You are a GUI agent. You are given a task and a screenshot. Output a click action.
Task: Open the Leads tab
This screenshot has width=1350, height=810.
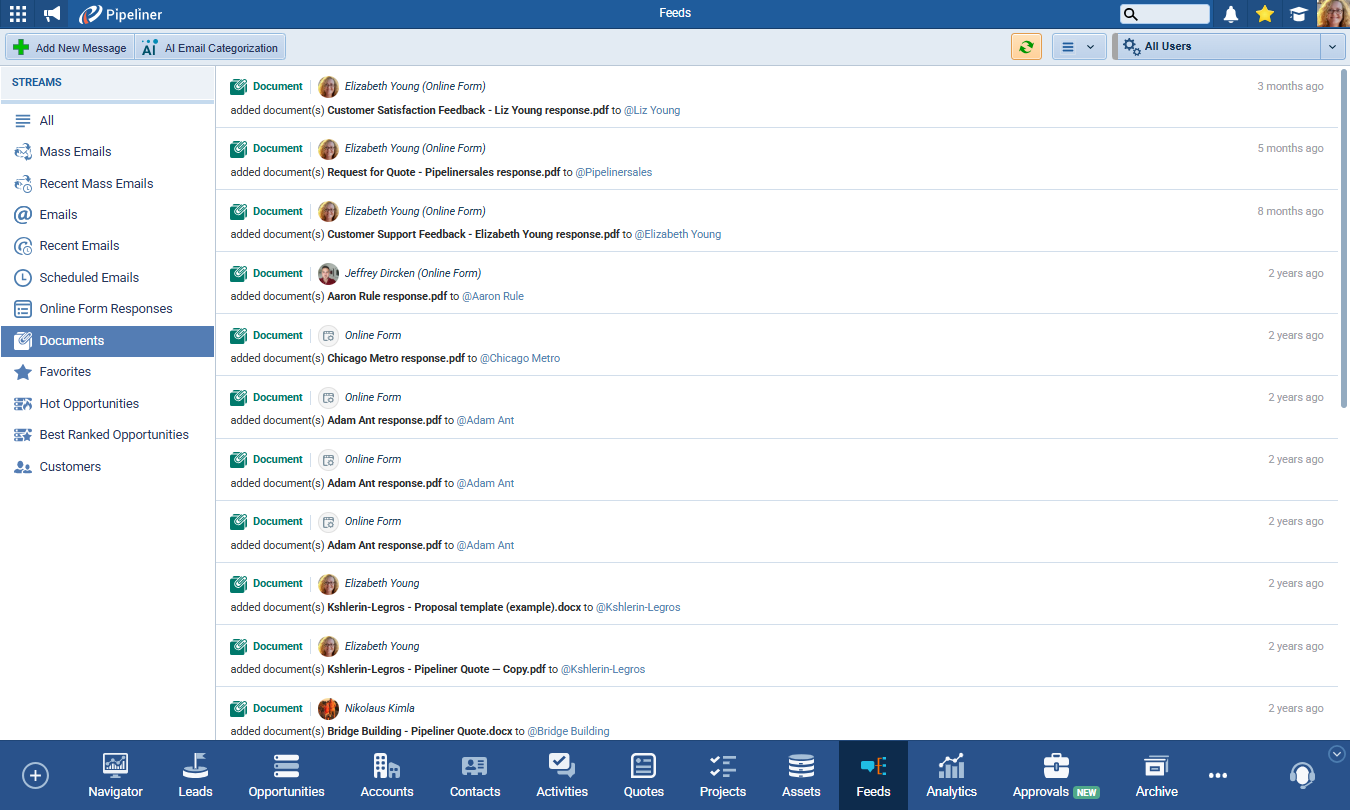pyautogui.click(x=195, y=775)
